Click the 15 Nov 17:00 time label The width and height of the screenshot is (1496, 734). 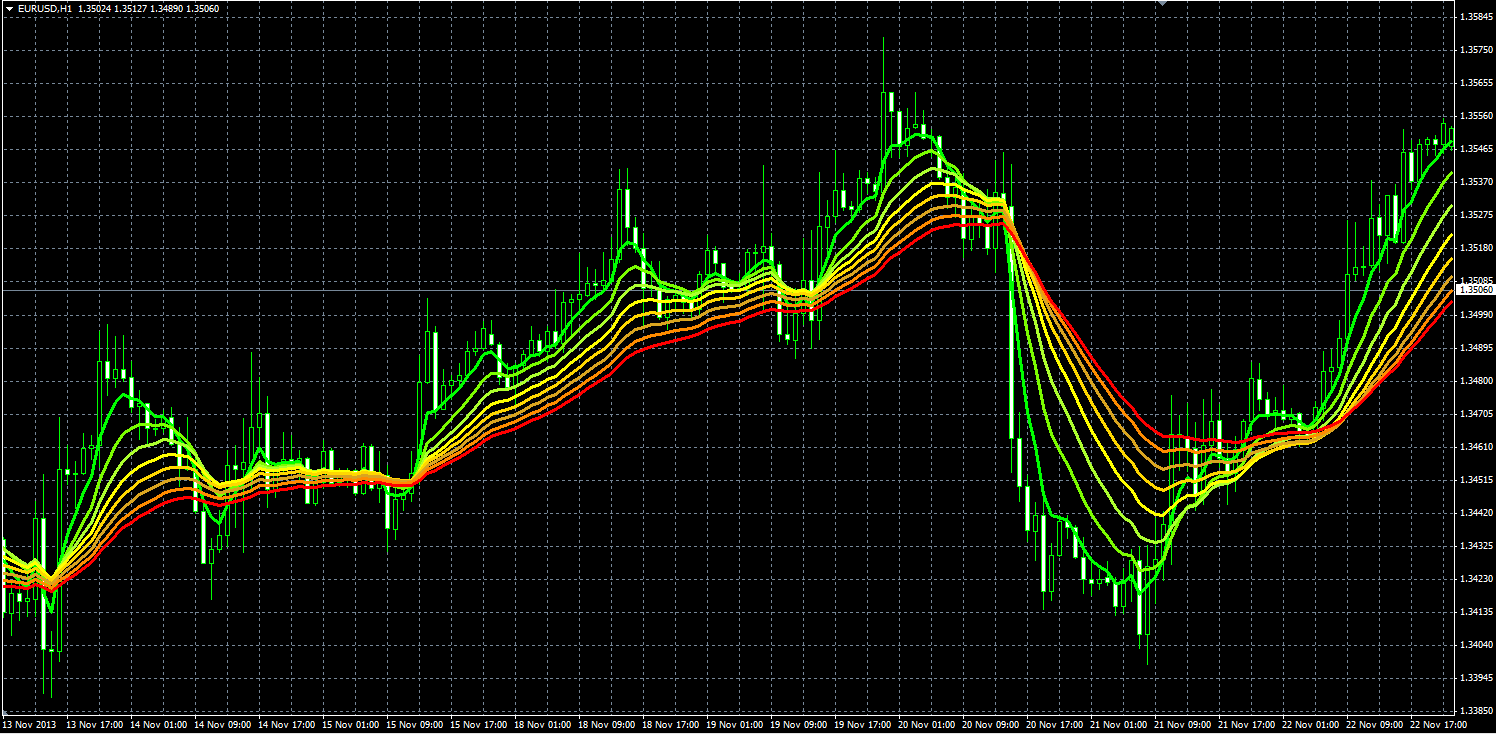pos(479,724)
